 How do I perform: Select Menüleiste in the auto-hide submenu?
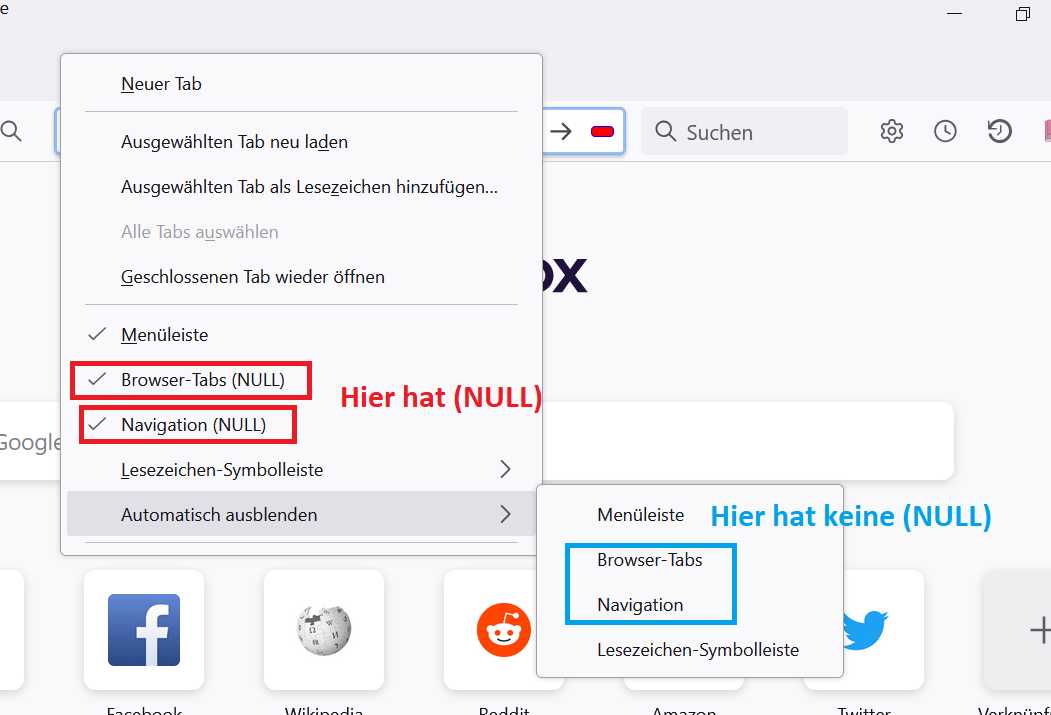(x=690, y=515)
